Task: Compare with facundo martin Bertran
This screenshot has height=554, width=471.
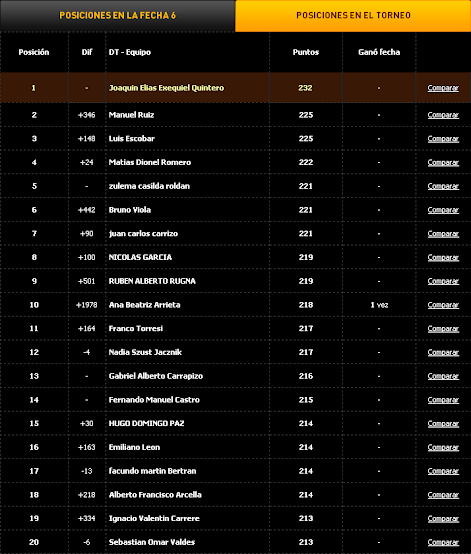Action: [x=443, y=471]
